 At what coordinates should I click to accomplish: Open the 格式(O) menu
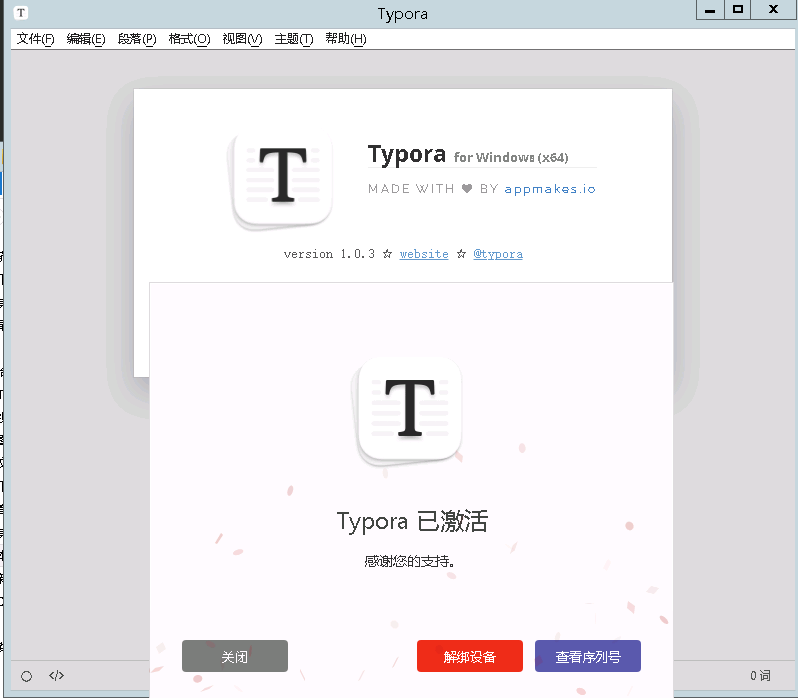tap(189, 39)
